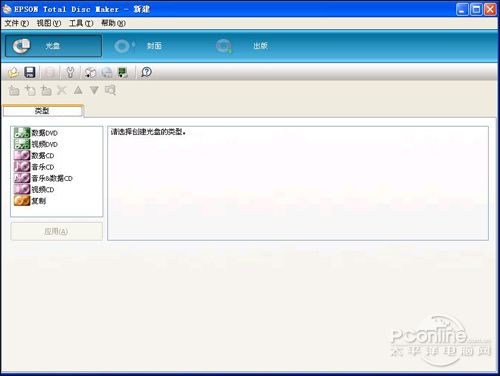Open the 帮助 menu
Image resolution: width=500 pixels, height=376 pixels.
tap(113, 23)
